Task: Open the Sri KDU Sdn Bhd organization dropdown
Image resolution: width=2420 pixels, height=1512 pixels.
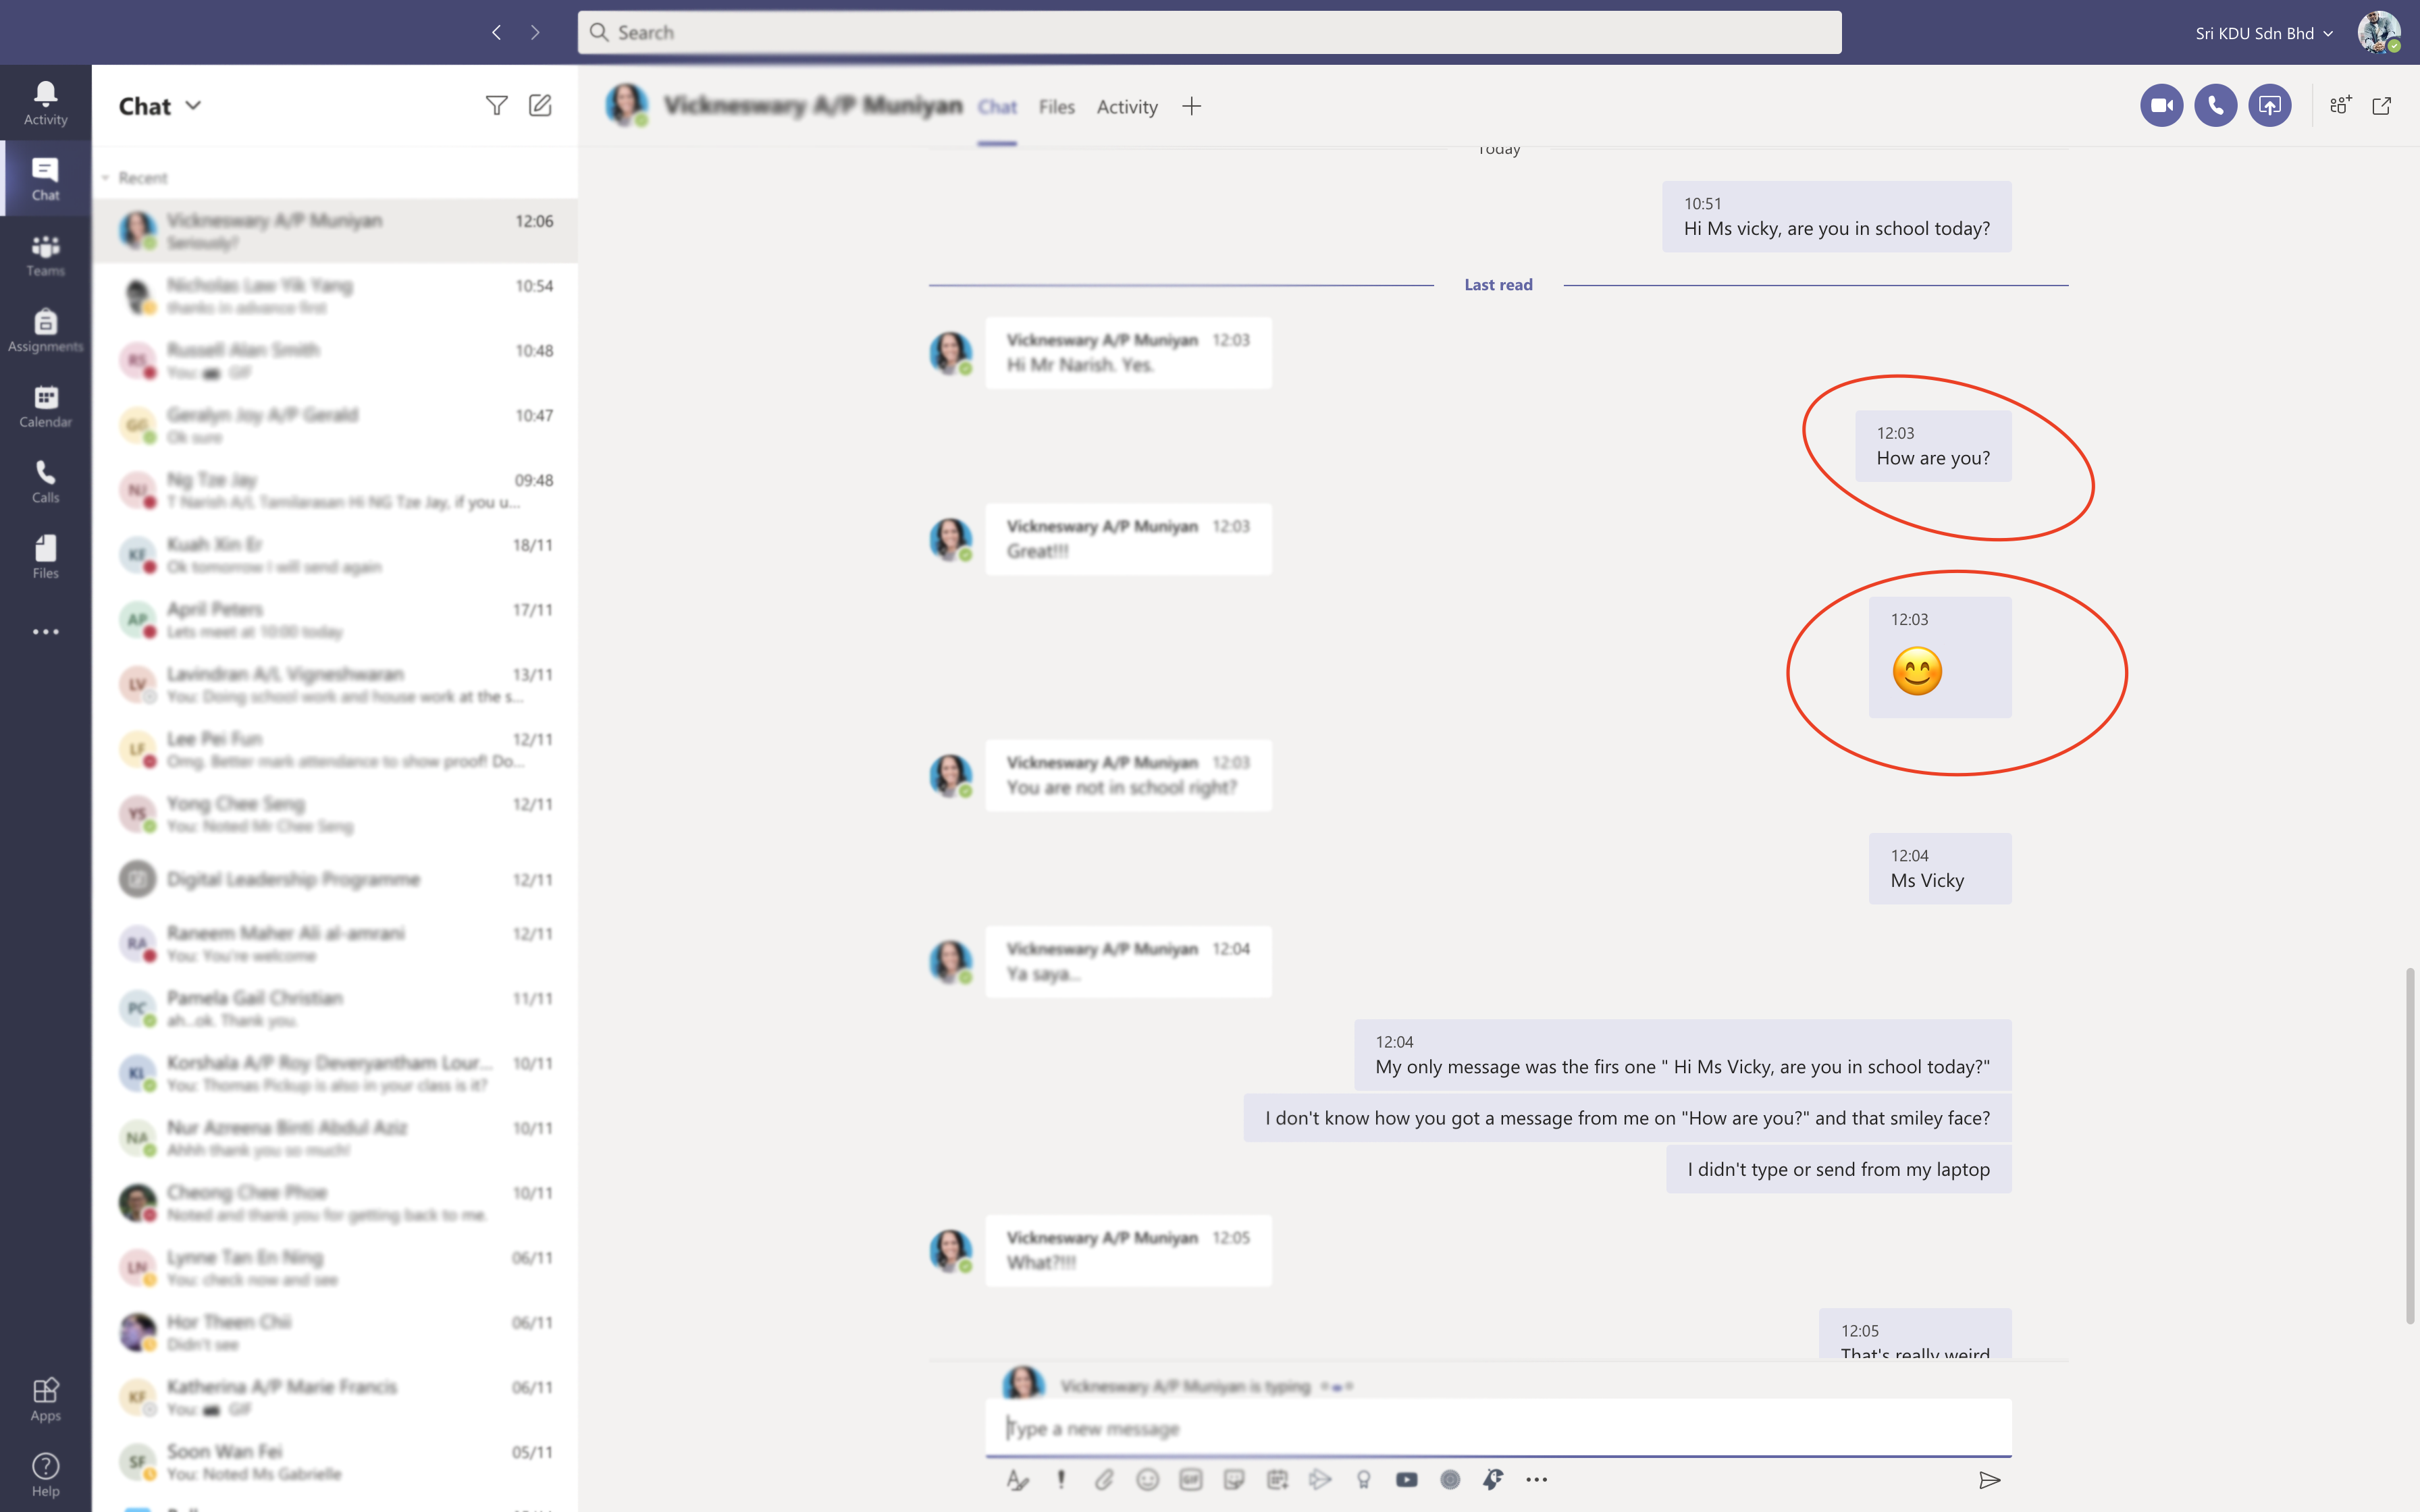Action: click(2265, 33)
